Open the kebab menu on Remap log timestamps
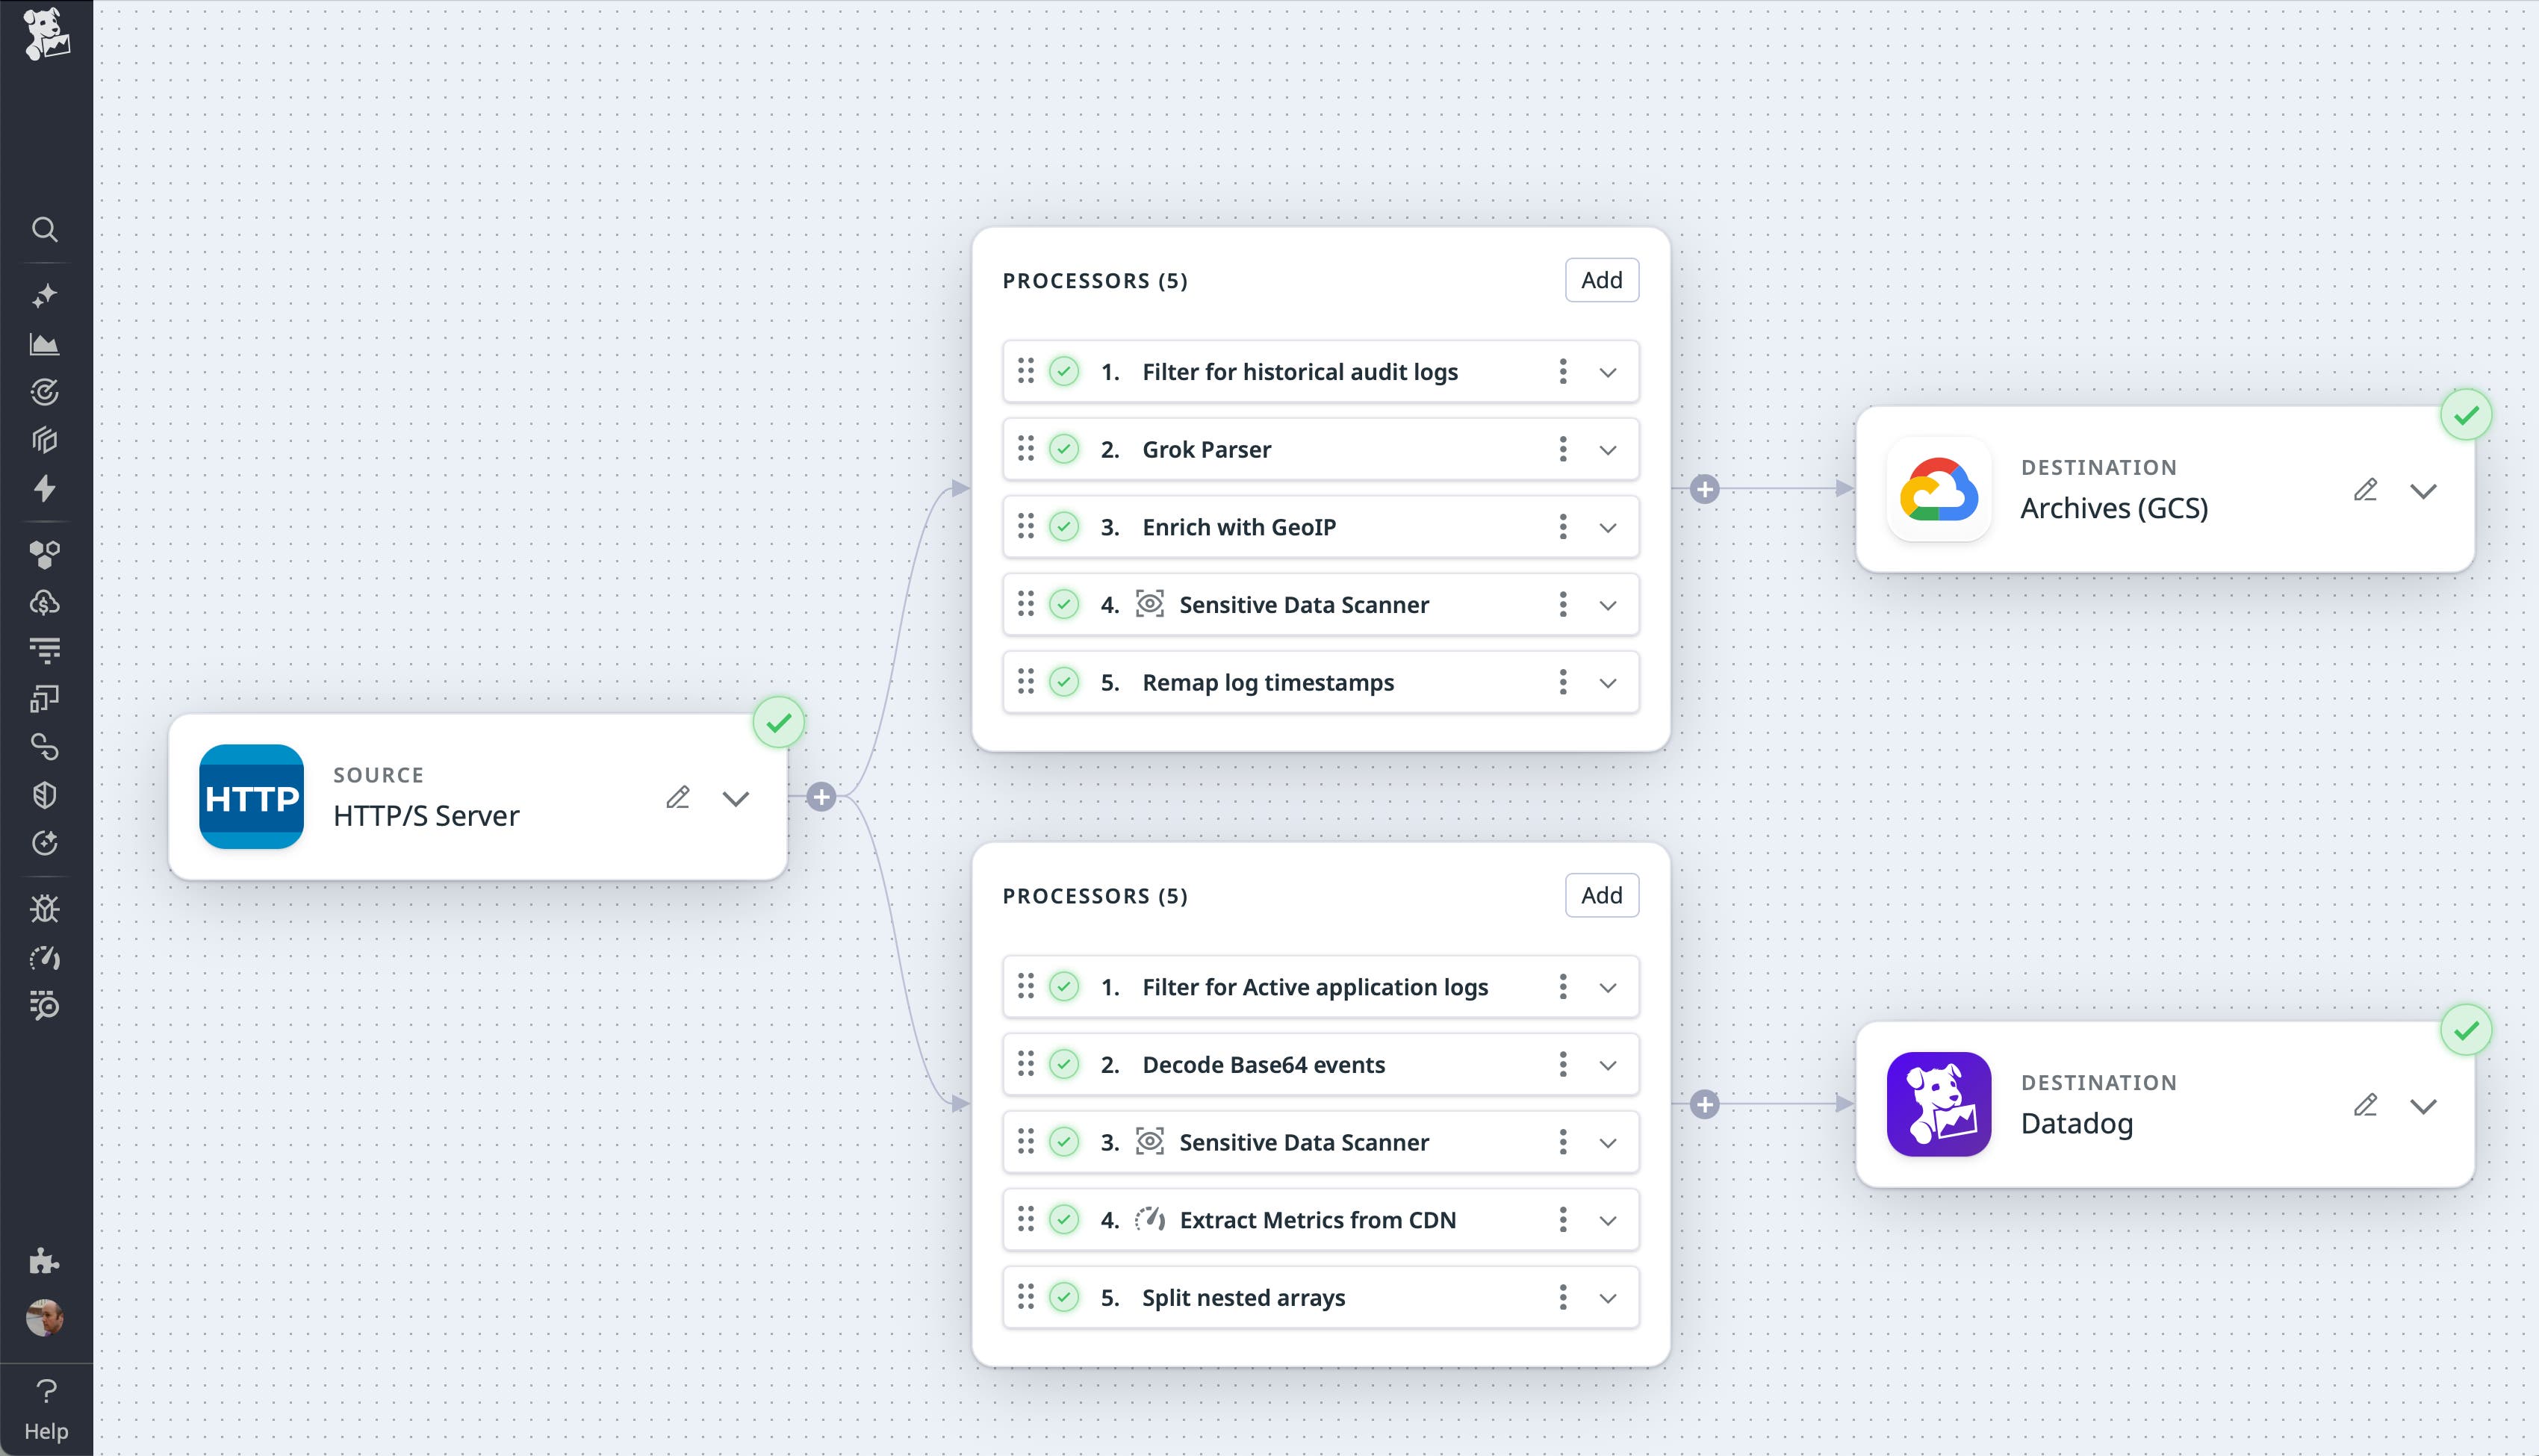The image size is (2539, 1456). pyautogui.click(x=1563, y=682)
